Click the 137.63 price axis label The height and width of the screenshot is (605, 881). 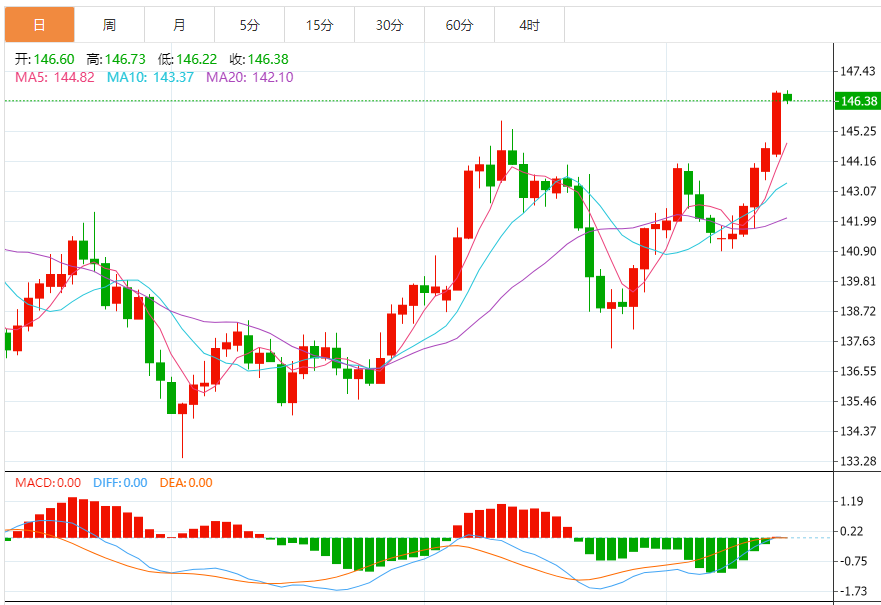(x=858, y=342)
